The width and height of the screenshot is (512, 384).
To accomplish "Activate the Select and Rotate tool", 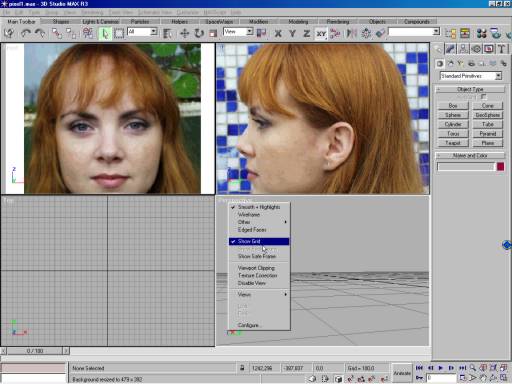I will (x=199, y=33).
